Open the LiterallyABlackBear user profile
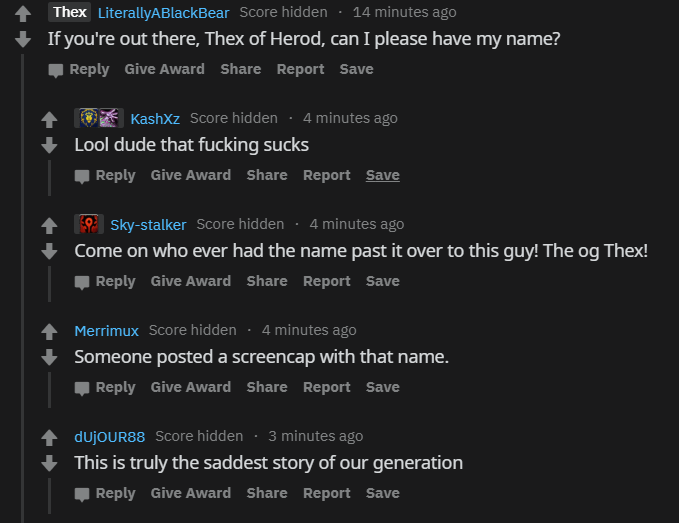Image resolution: width=679 pixels, height=523 pixels. pos(163,13)
